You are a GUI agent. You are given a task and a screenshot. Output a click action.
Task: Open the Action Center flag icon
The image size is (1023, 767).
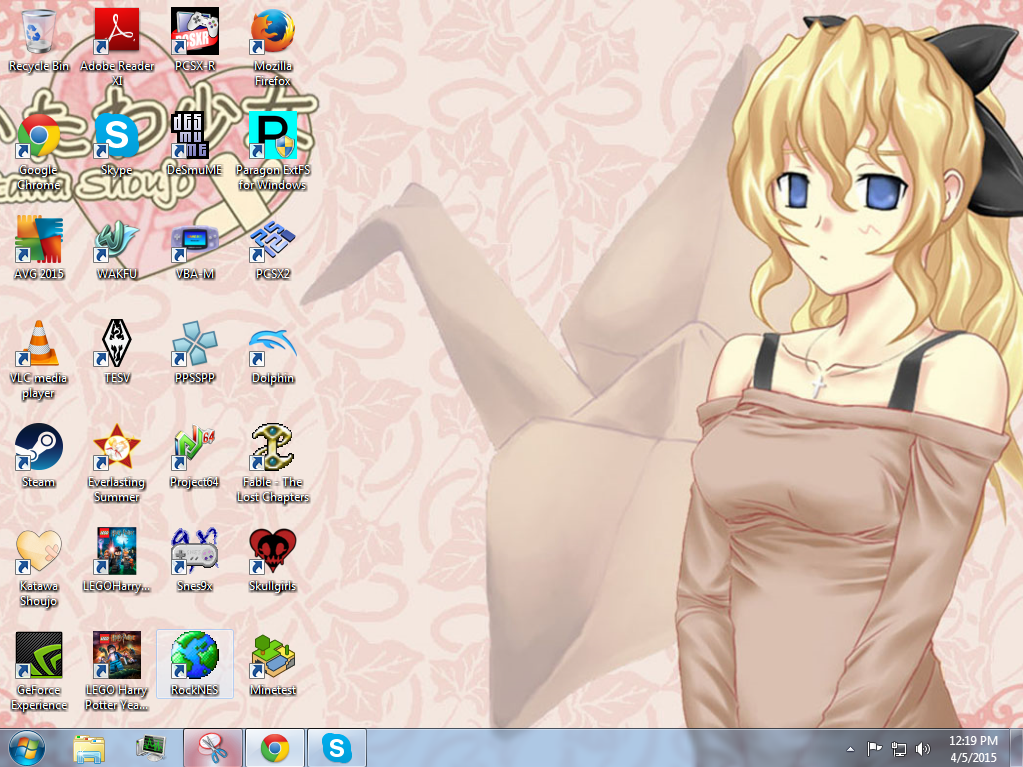coord(874,749)
